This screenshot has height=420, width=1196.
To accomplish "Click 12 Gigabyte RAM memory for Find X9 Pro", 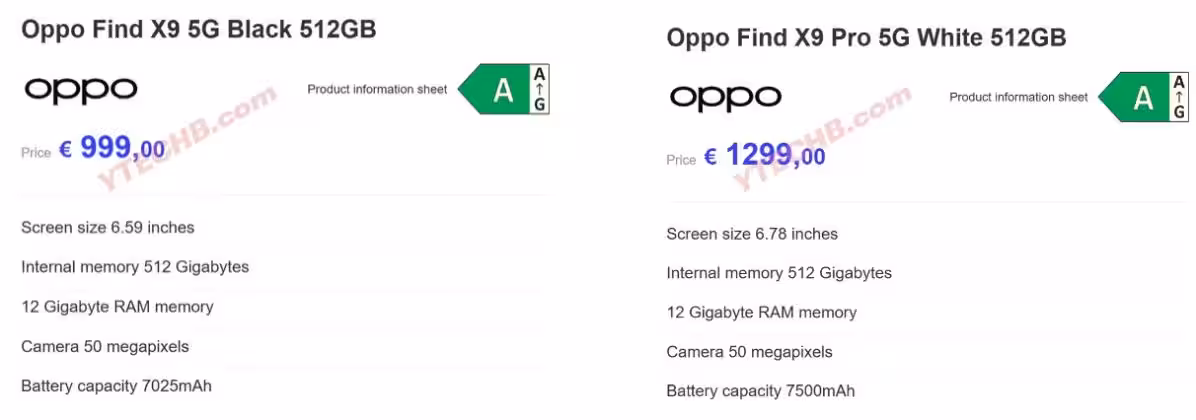I will coord(761,313).
